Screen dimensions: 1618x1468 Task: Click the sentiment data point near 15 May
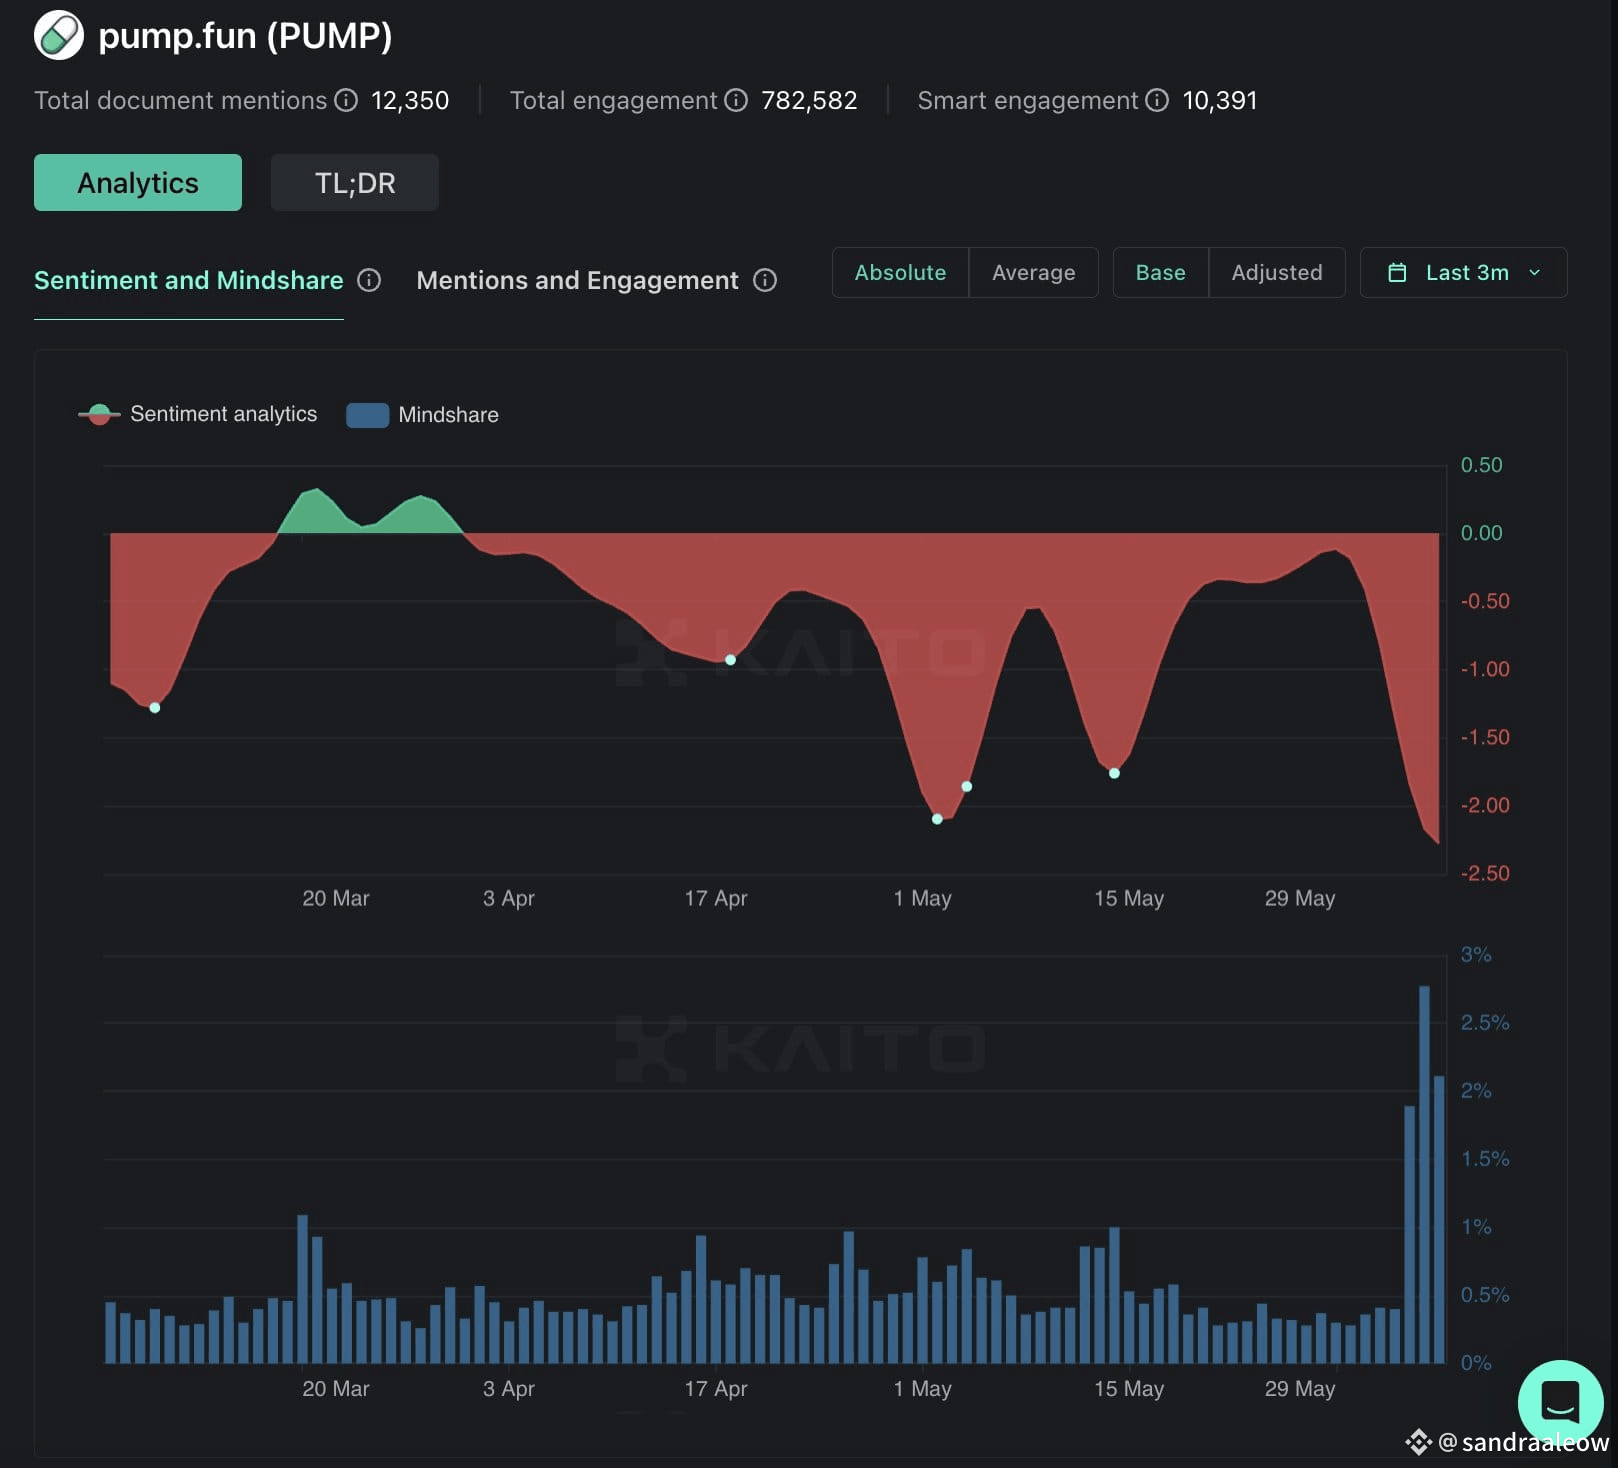[1114, 773]
